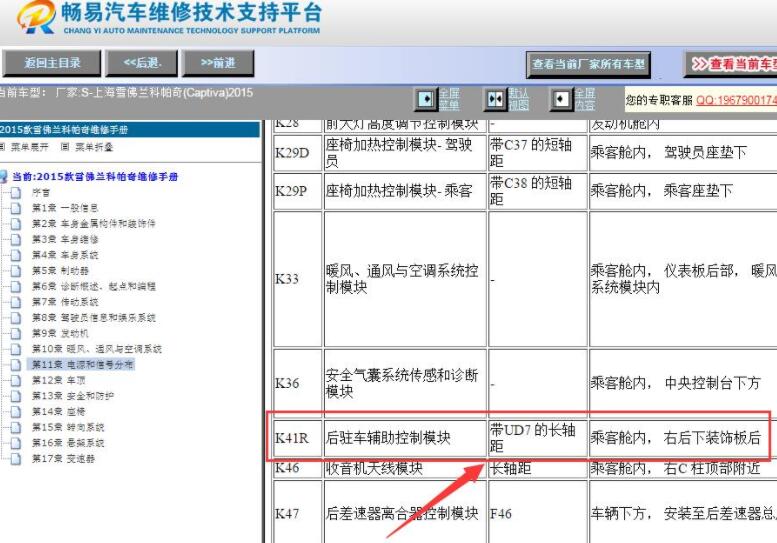Image resolution: width=777 pixels, height=543 pixels.
Task: Open the 序言 tree entry
Action: 41,192
